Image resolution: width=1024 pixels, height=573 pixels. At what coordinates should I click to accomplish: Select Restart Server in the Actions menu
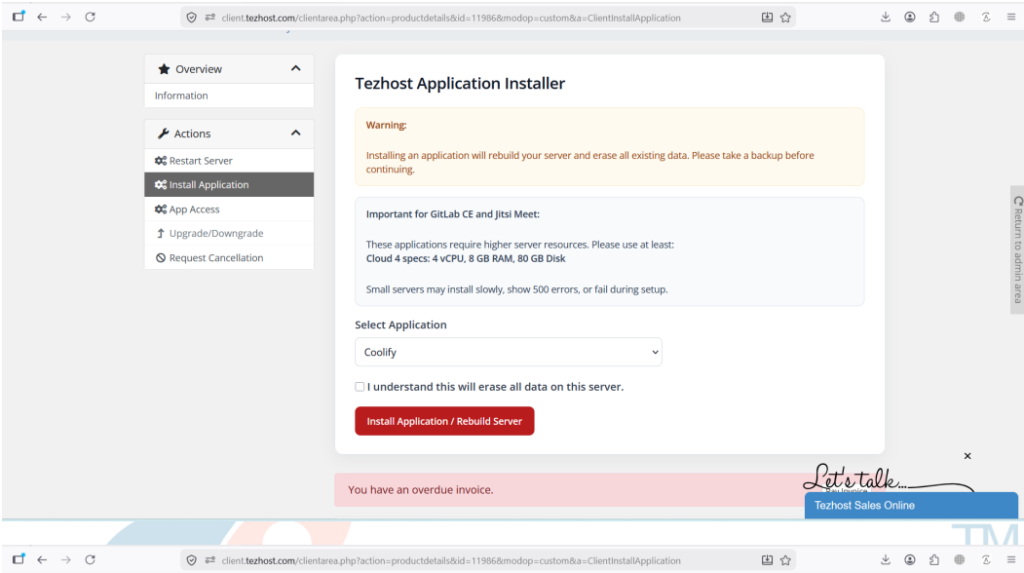[x=229, y=161]
